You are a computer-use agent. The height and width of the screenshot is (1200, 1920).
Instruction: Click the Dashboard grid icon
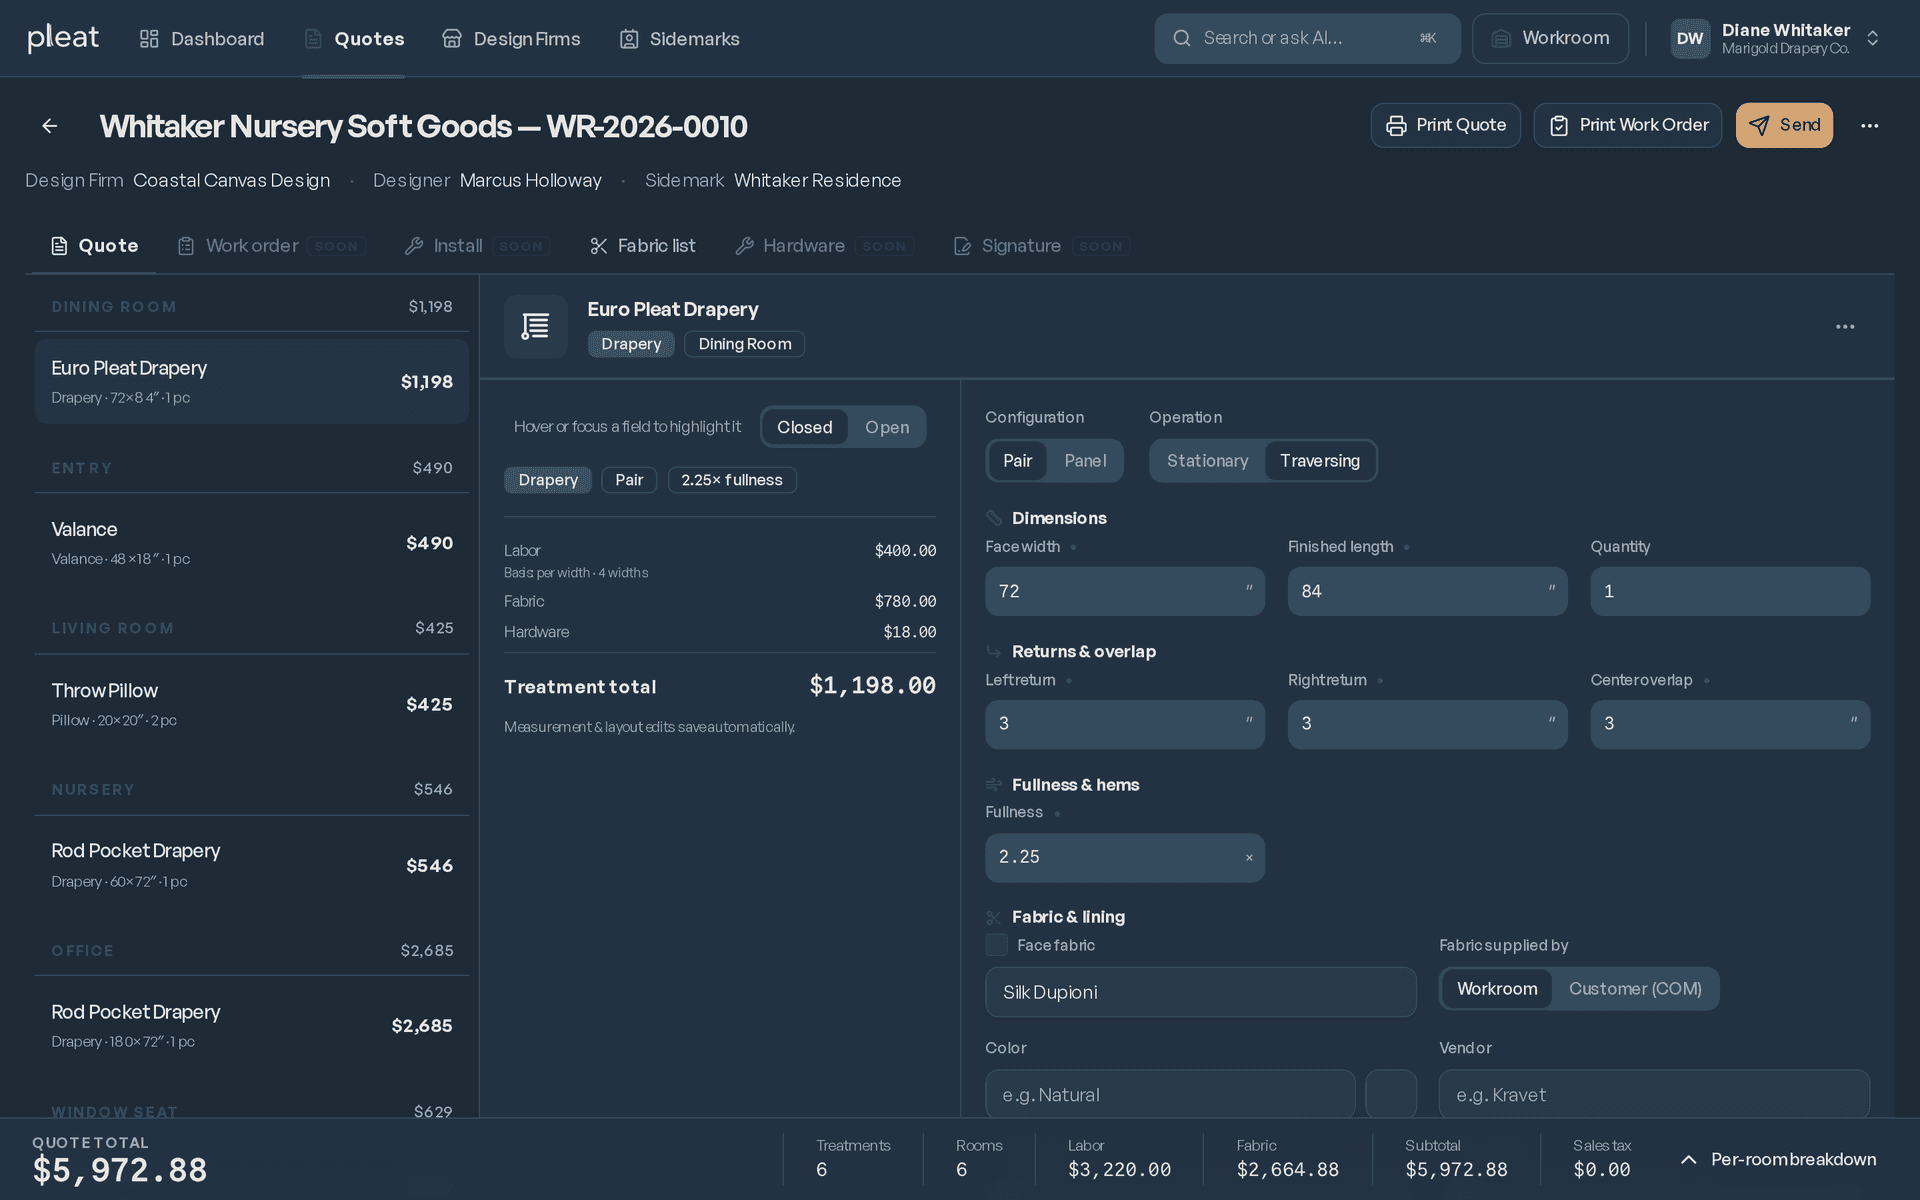tap(149, 39)
